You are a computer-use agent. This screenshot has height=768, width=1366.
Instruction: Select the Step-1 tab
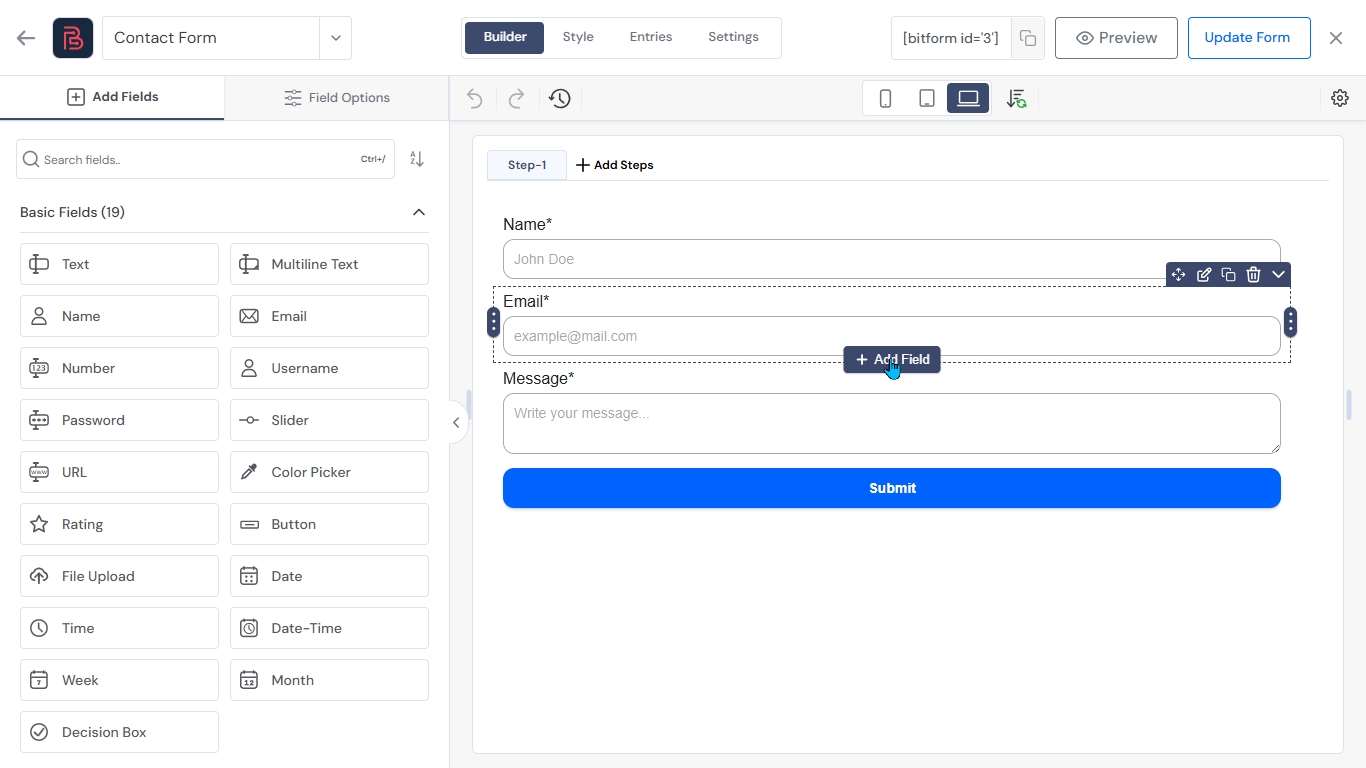(527, 165)
